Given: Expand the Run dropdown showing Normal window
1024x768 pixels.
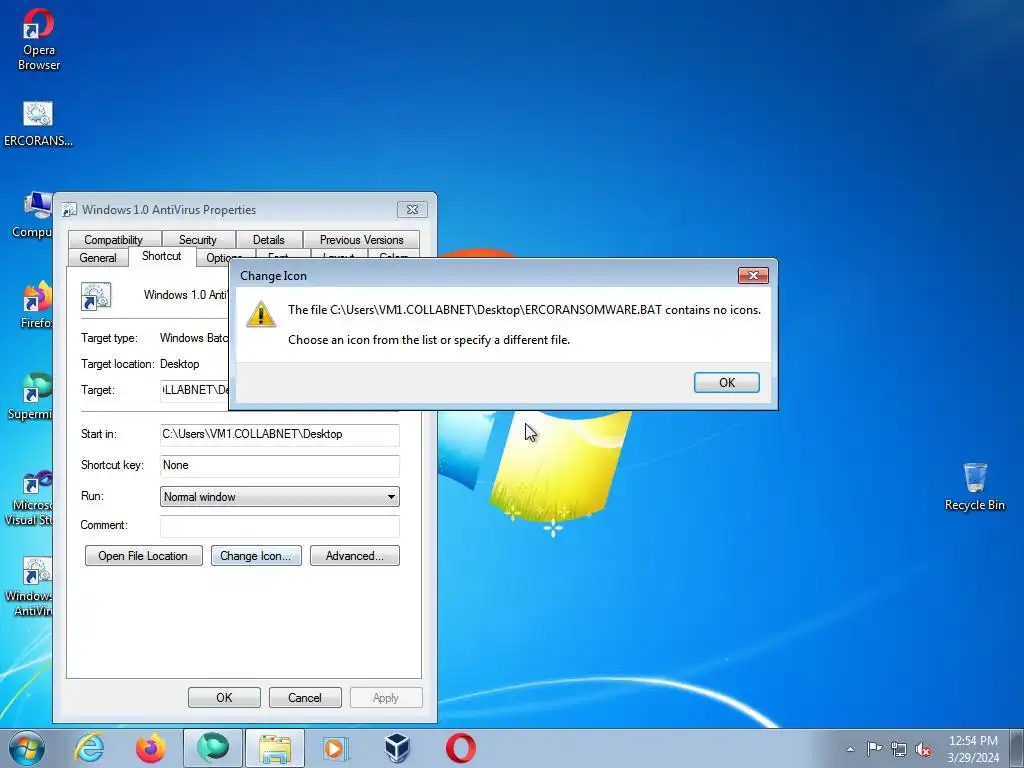Looking at the screenshot, I should (280, 496).
